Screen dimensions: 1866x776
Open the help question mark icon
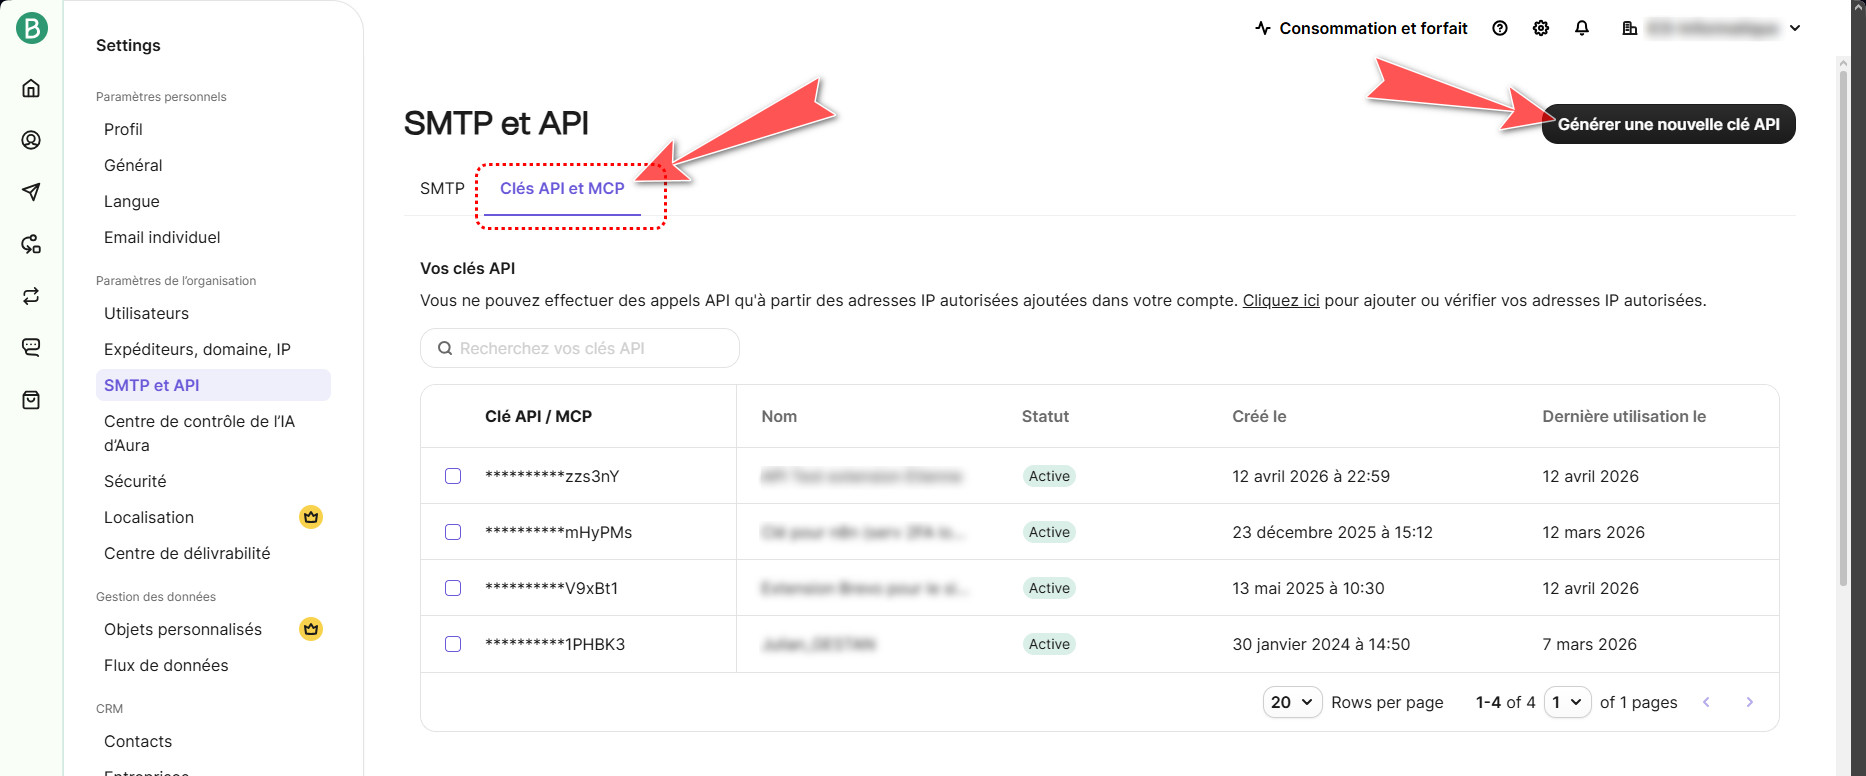click(1499, 28)
